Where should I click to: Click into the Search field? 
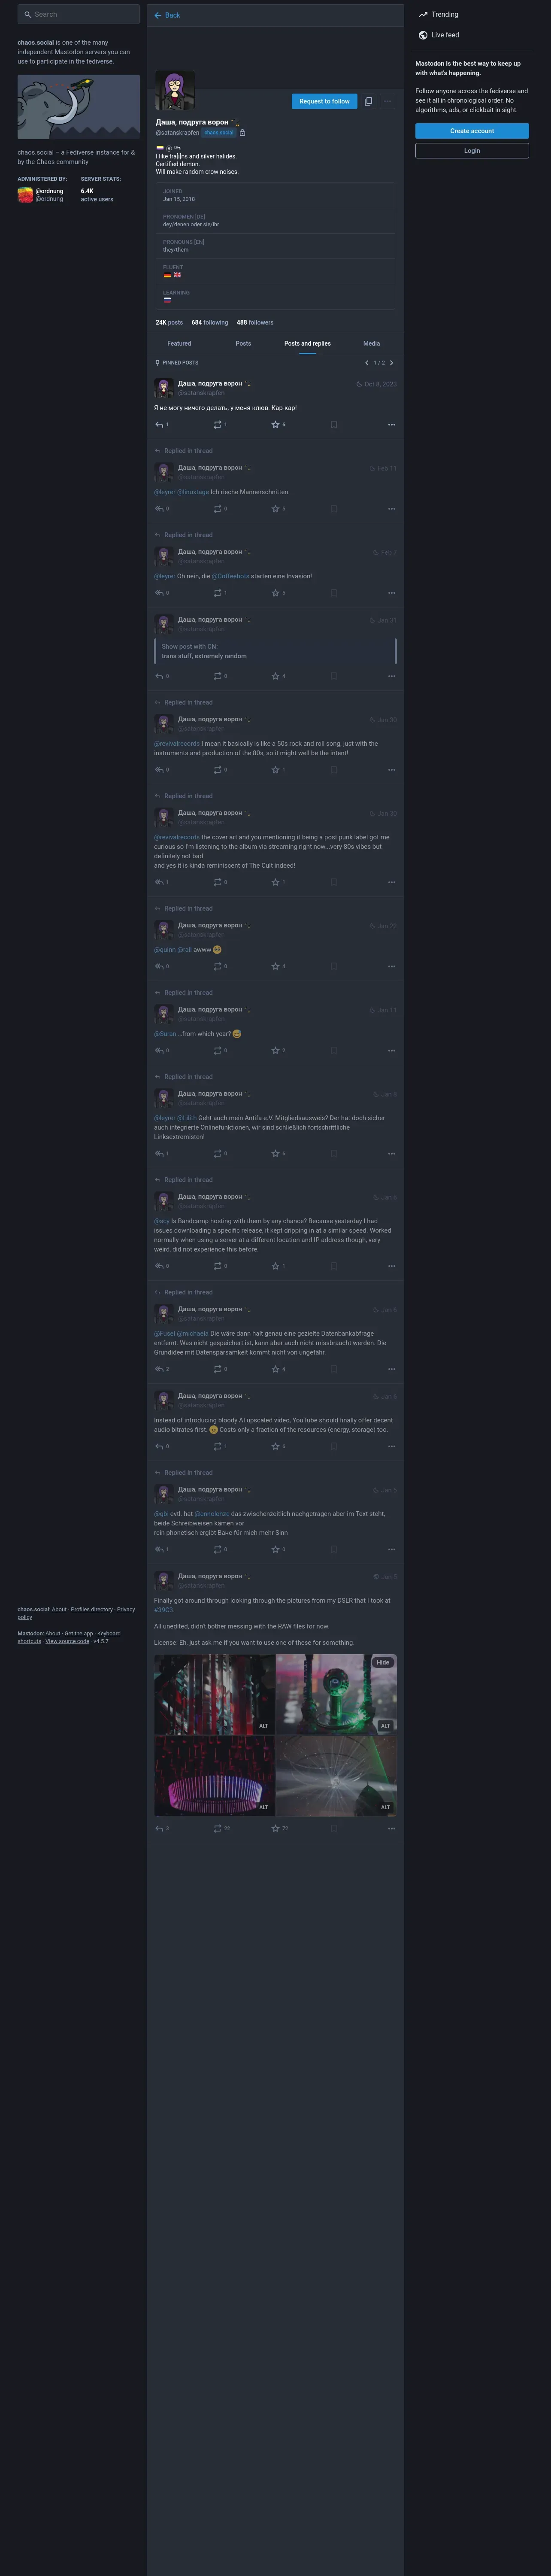click(78, 14)
